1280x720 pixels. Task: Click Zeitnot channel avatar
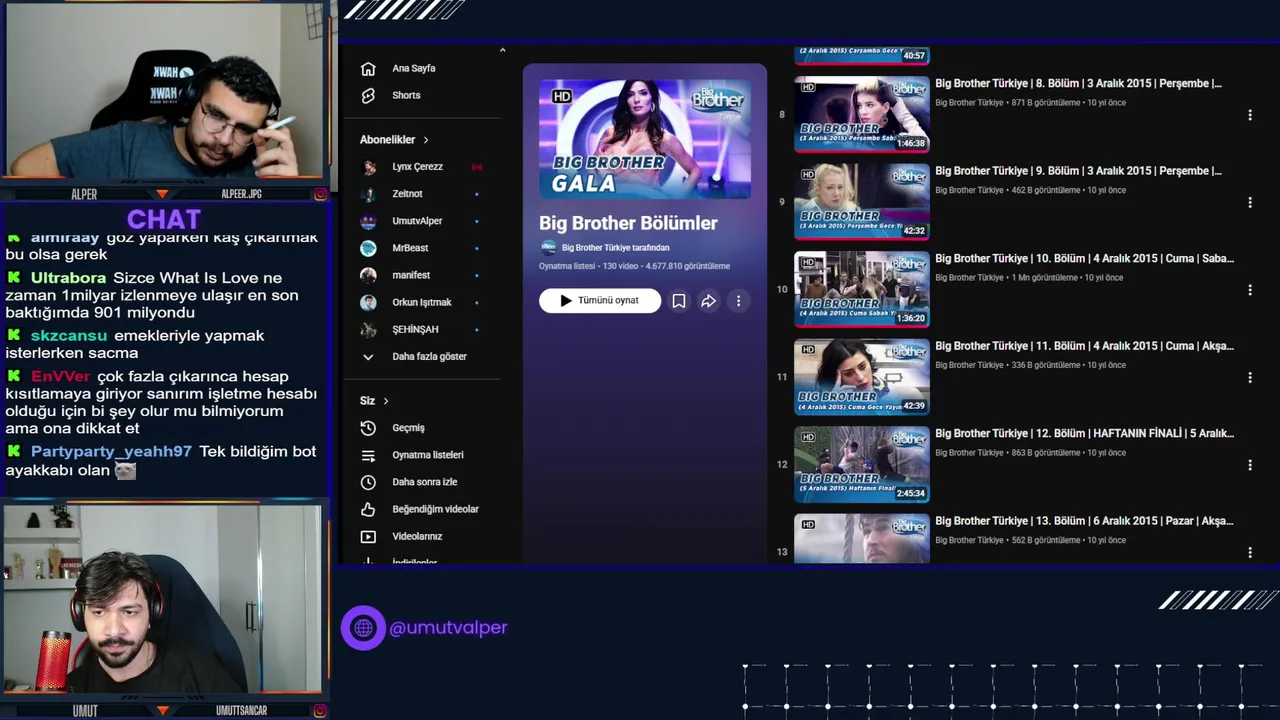(x=368, y=194)
